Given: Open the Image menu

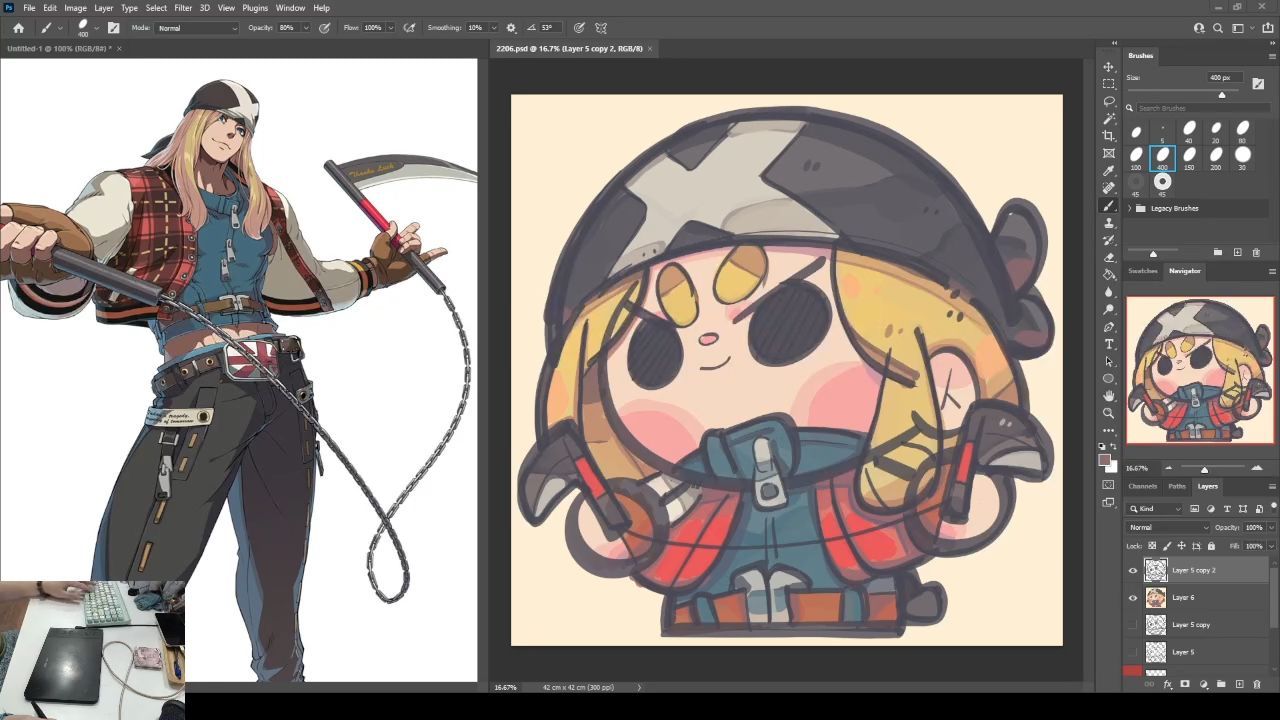Looking at the screenshot, I should click(x=76, y=8).
